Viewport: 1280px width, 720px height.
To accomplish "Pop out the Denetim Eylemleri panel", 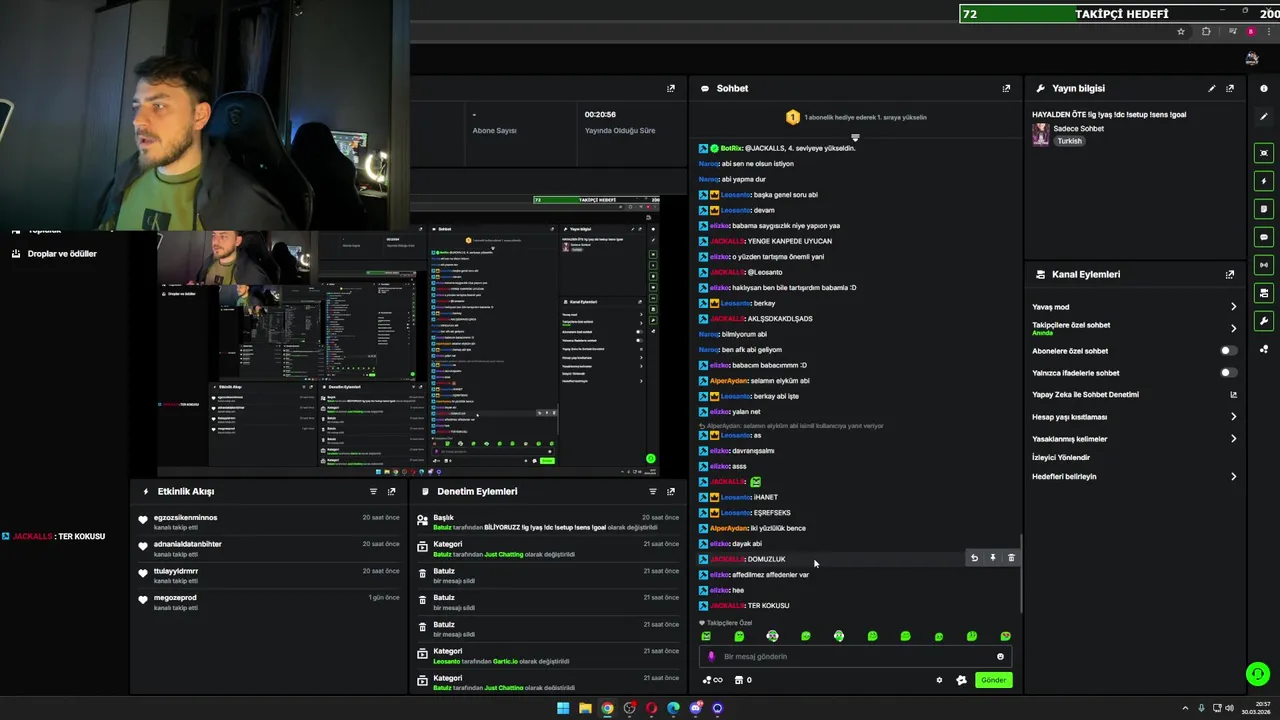I will click(671, 491).
